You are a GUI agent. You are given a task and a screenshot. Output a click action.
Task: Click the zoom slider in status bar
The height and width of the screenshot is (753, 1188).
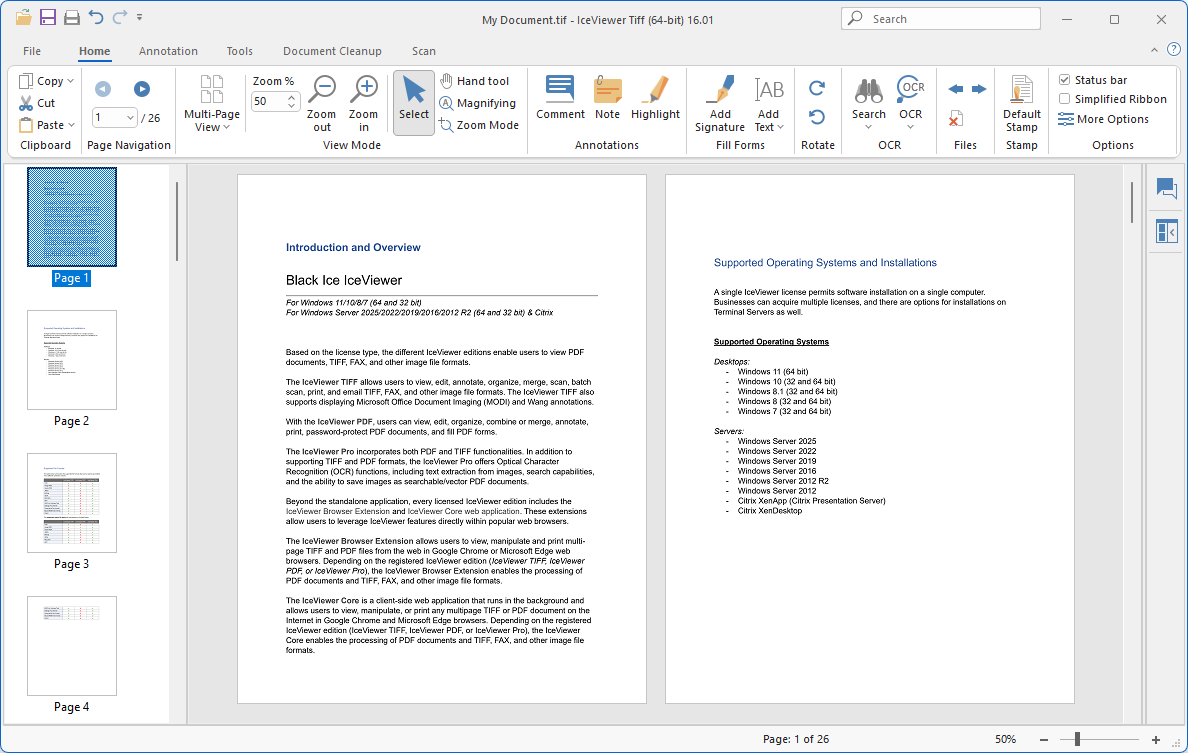1077,739
